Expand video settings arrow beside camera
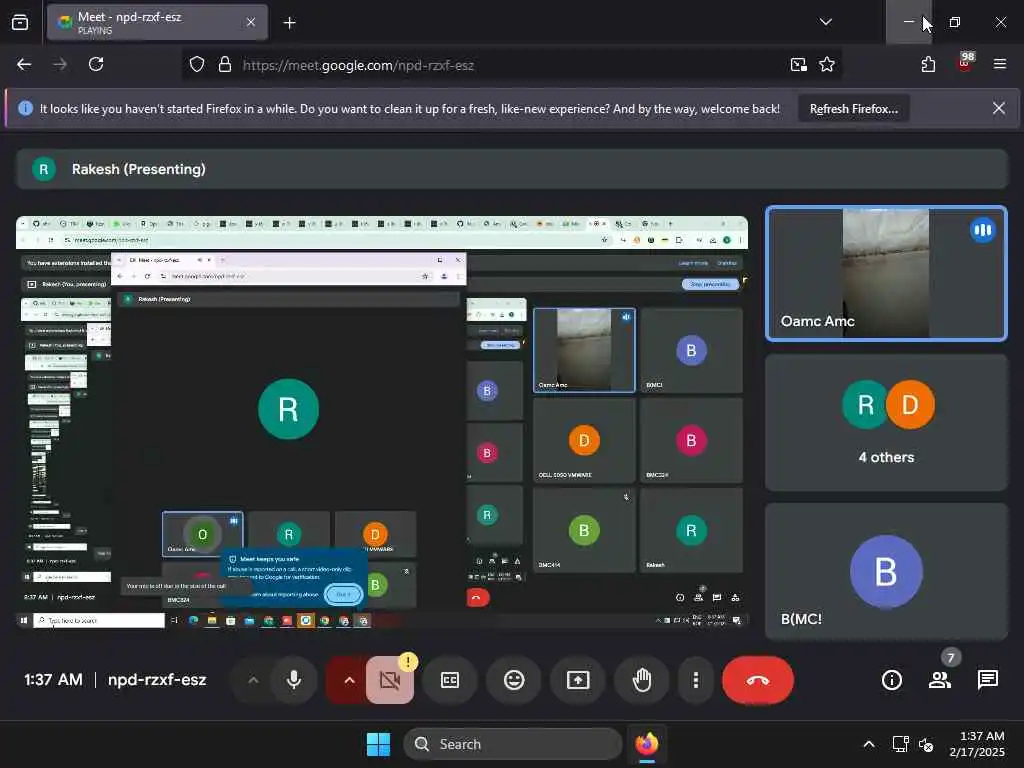Image resolution: width=1024 pixels, height=768 pixels. tap(349, 680)
